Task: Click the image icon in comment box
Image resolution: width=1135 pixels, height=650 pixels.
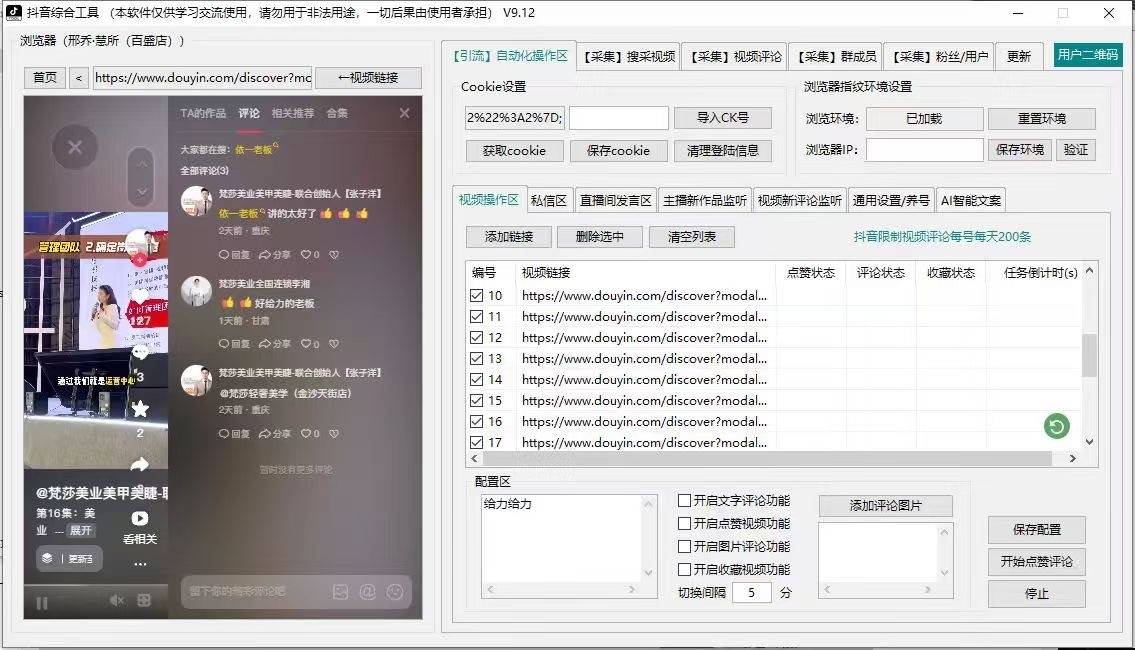Action: pos(340,592)
